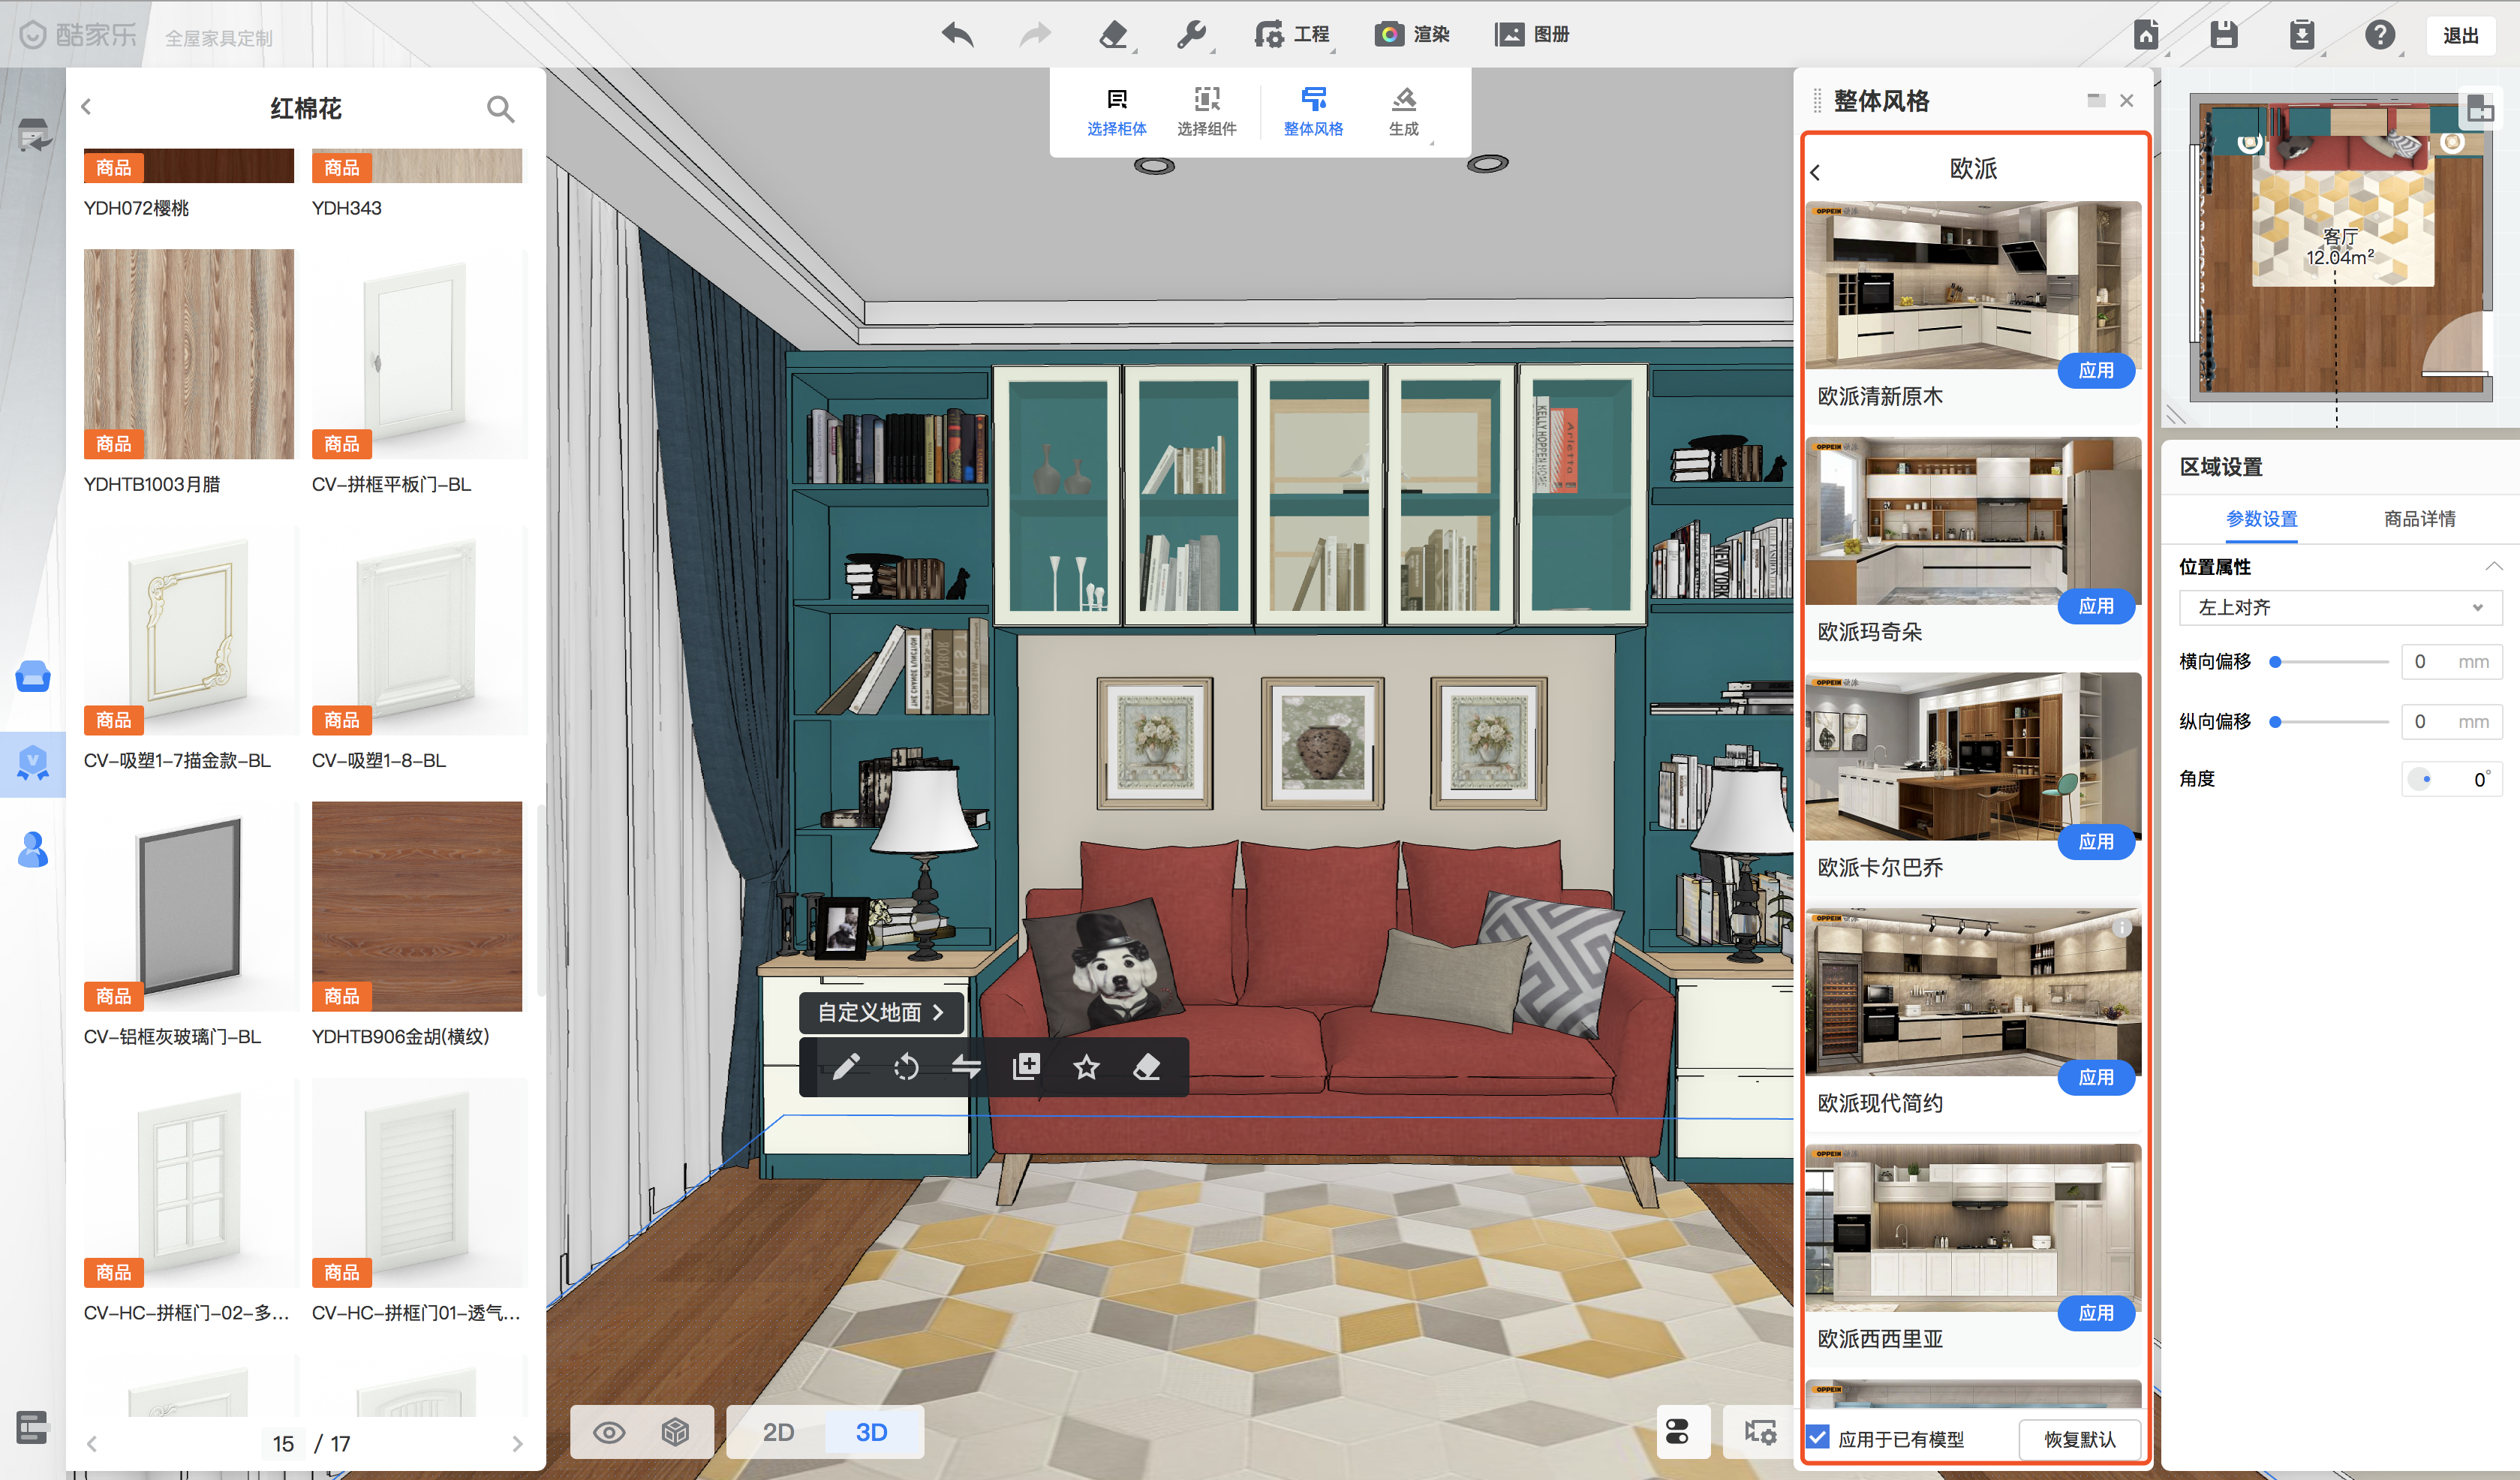Image resolution: width=2520 pixels, height=1480 pixels.
Task: Click the 横向偏移 value input field
Action: click(2451, 662)
